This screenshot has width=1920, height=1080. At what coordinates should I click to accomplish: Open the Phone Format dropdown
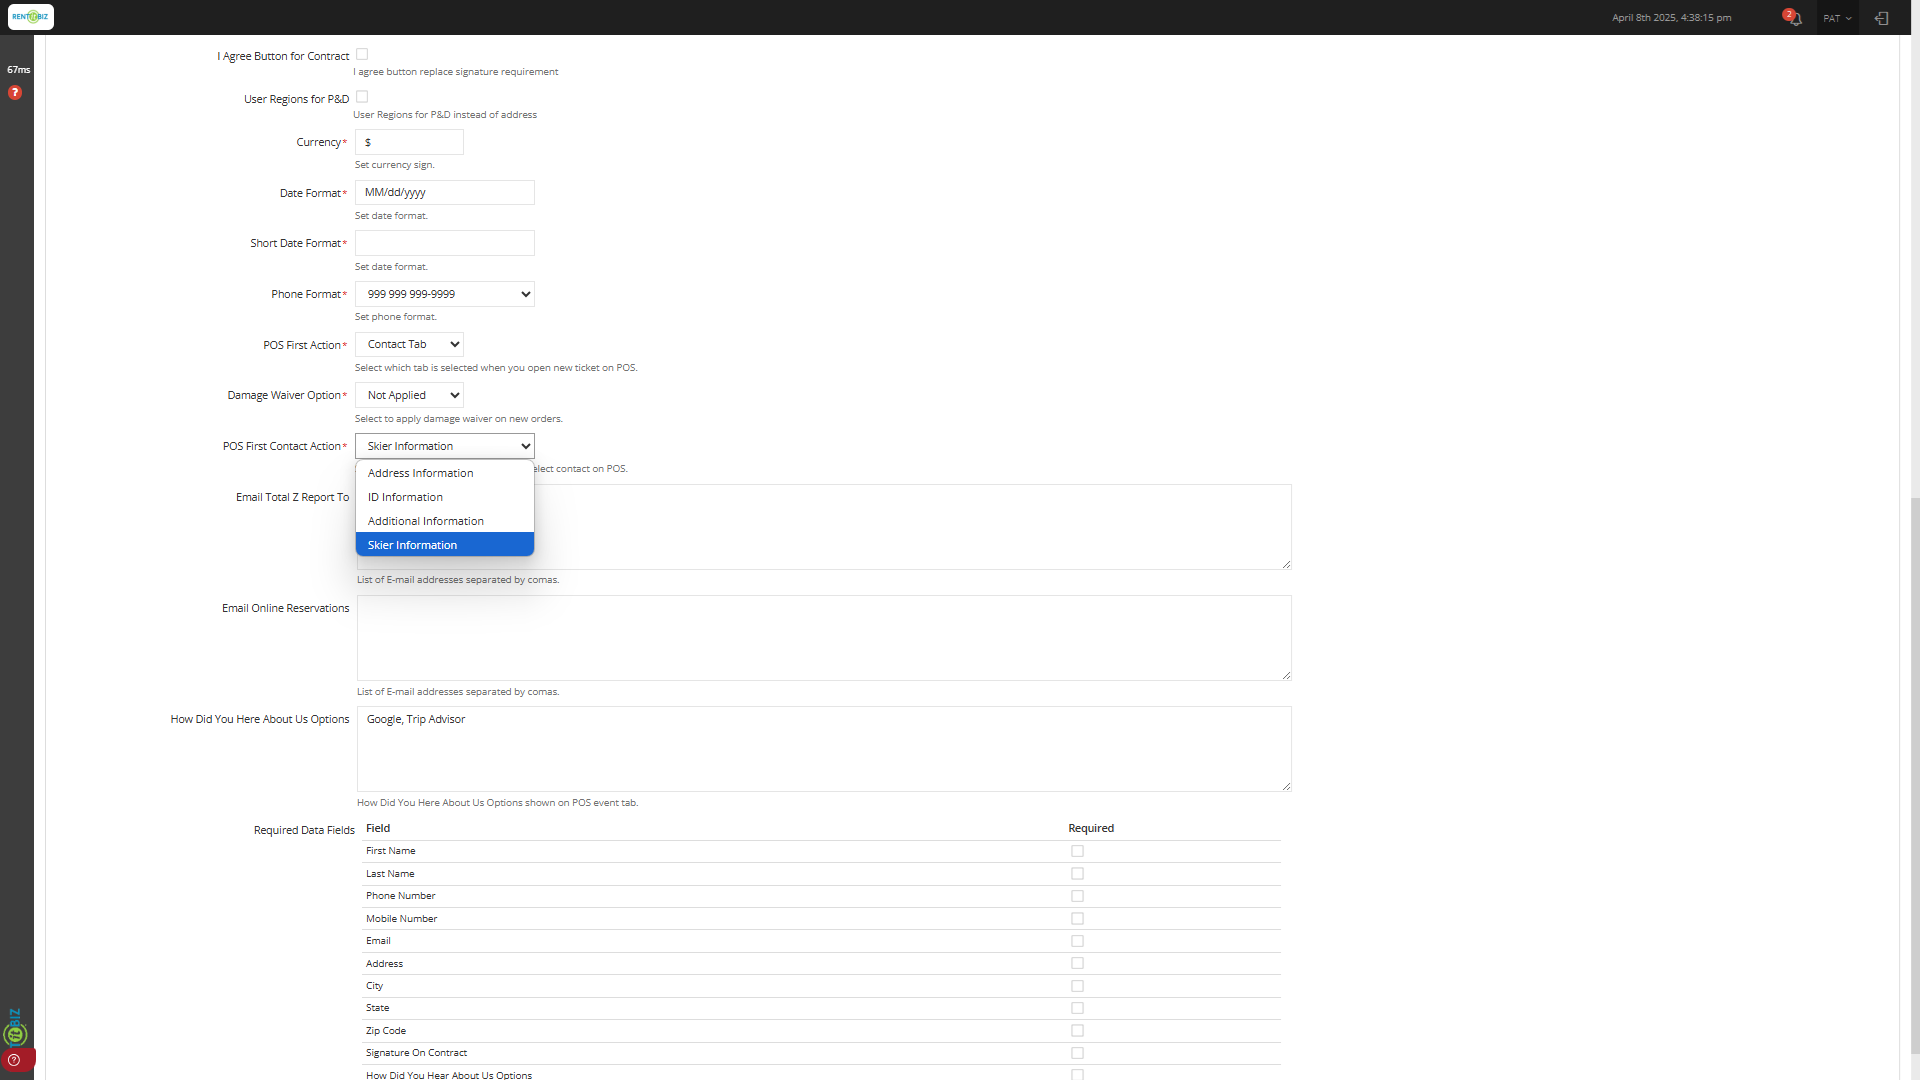[x=445, y=294]
